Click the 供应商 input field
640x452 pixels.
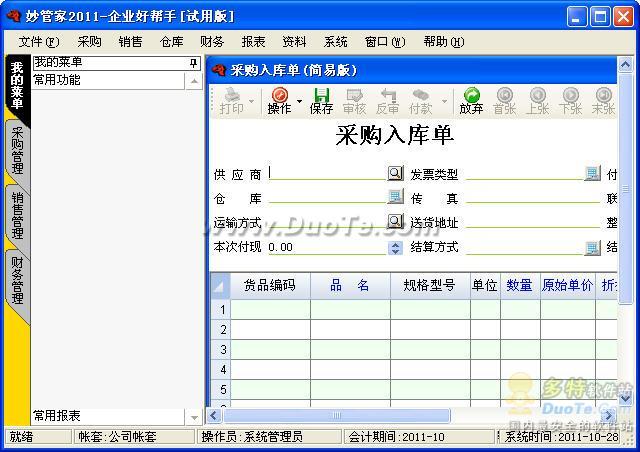point(327,173)
